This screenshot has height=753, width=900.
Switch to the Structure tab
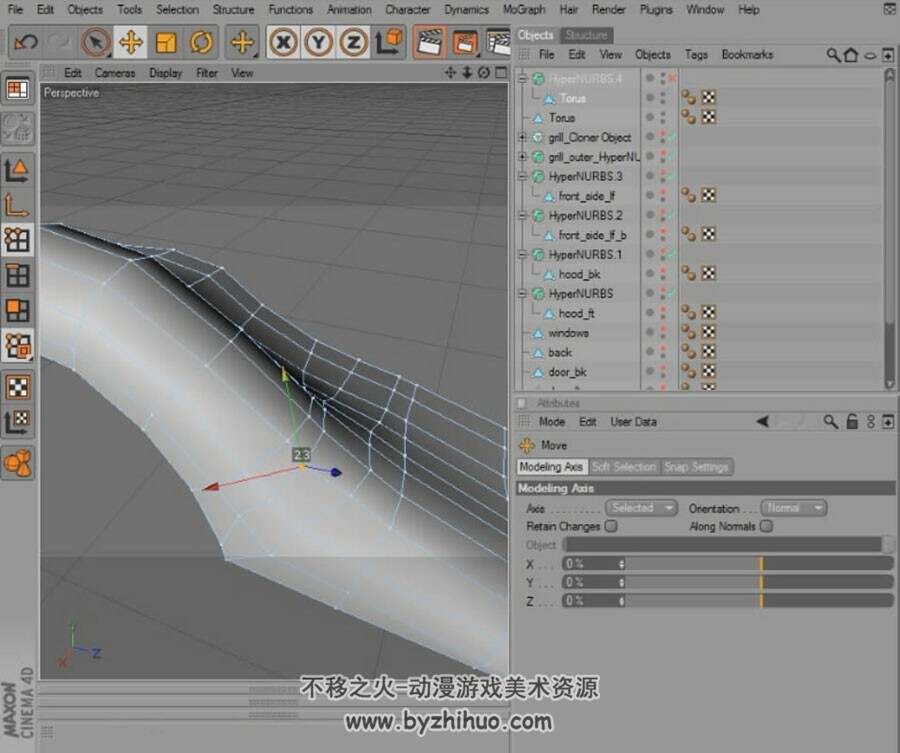586,35
